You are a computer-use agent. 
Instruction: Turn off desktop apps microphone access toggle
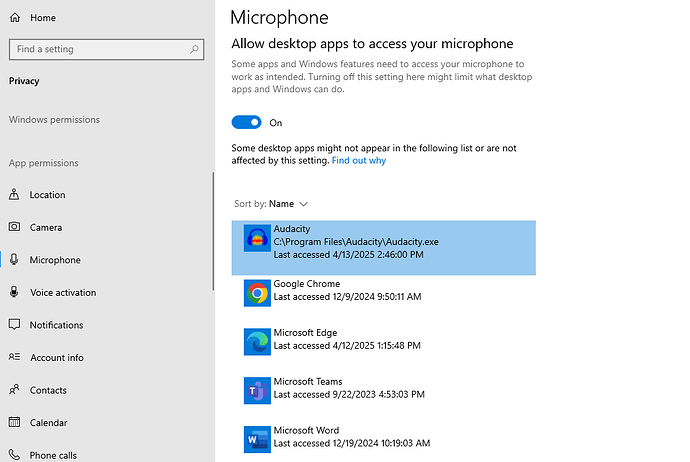[x=246, y=122]
